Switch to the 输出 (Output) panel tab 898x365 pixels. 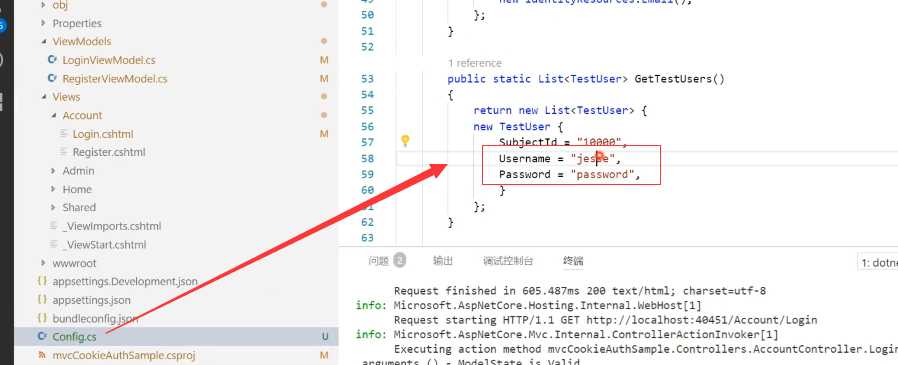443,261
